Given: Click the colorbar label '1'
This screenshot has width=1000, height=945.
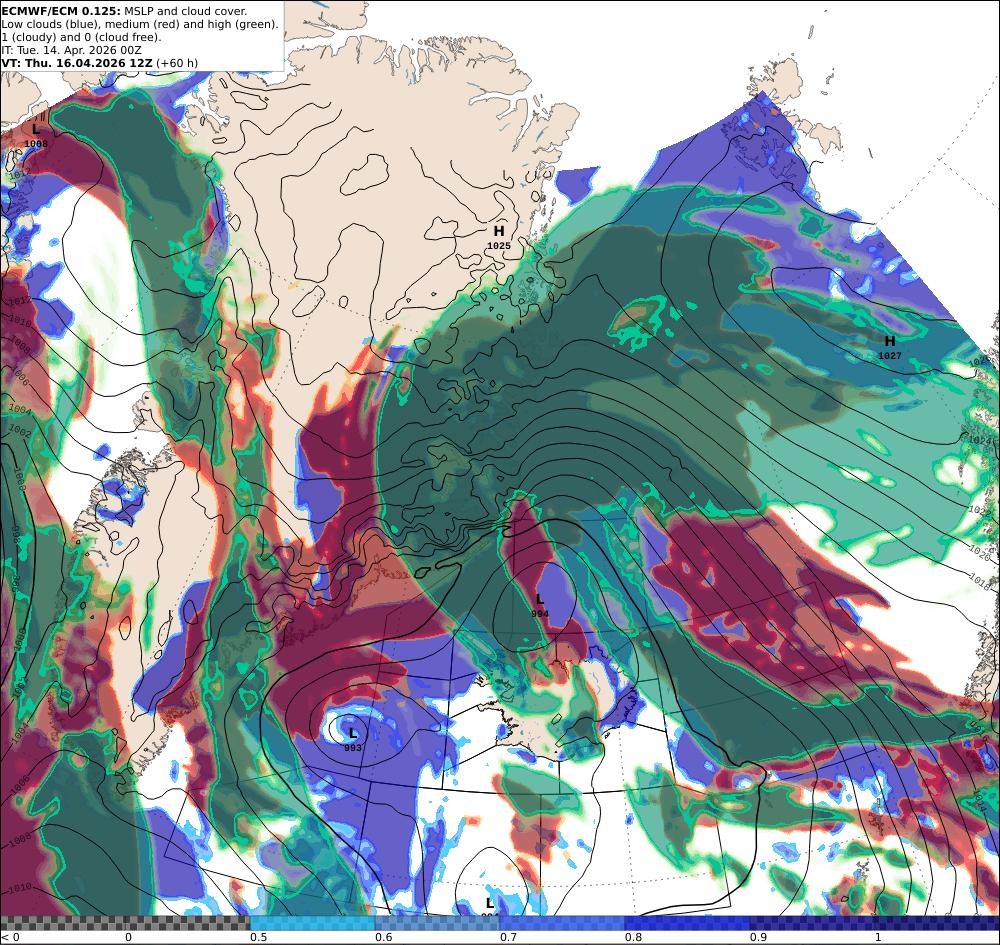Looking at the screenshot, I should pyautogui.click(x=878, y=937).
